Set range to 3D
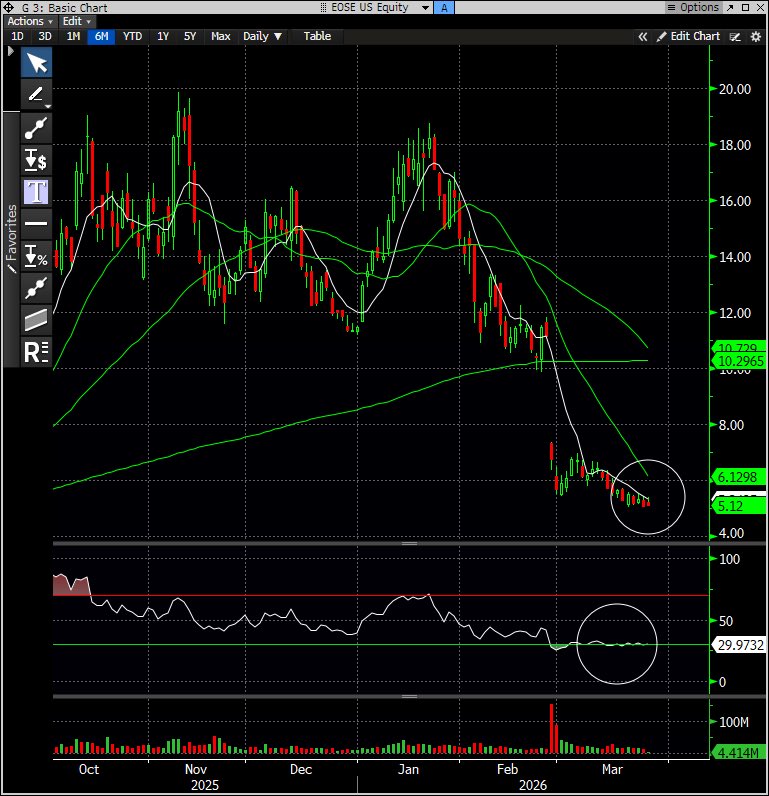The image size is (769, 796). (x=45, y=36)
